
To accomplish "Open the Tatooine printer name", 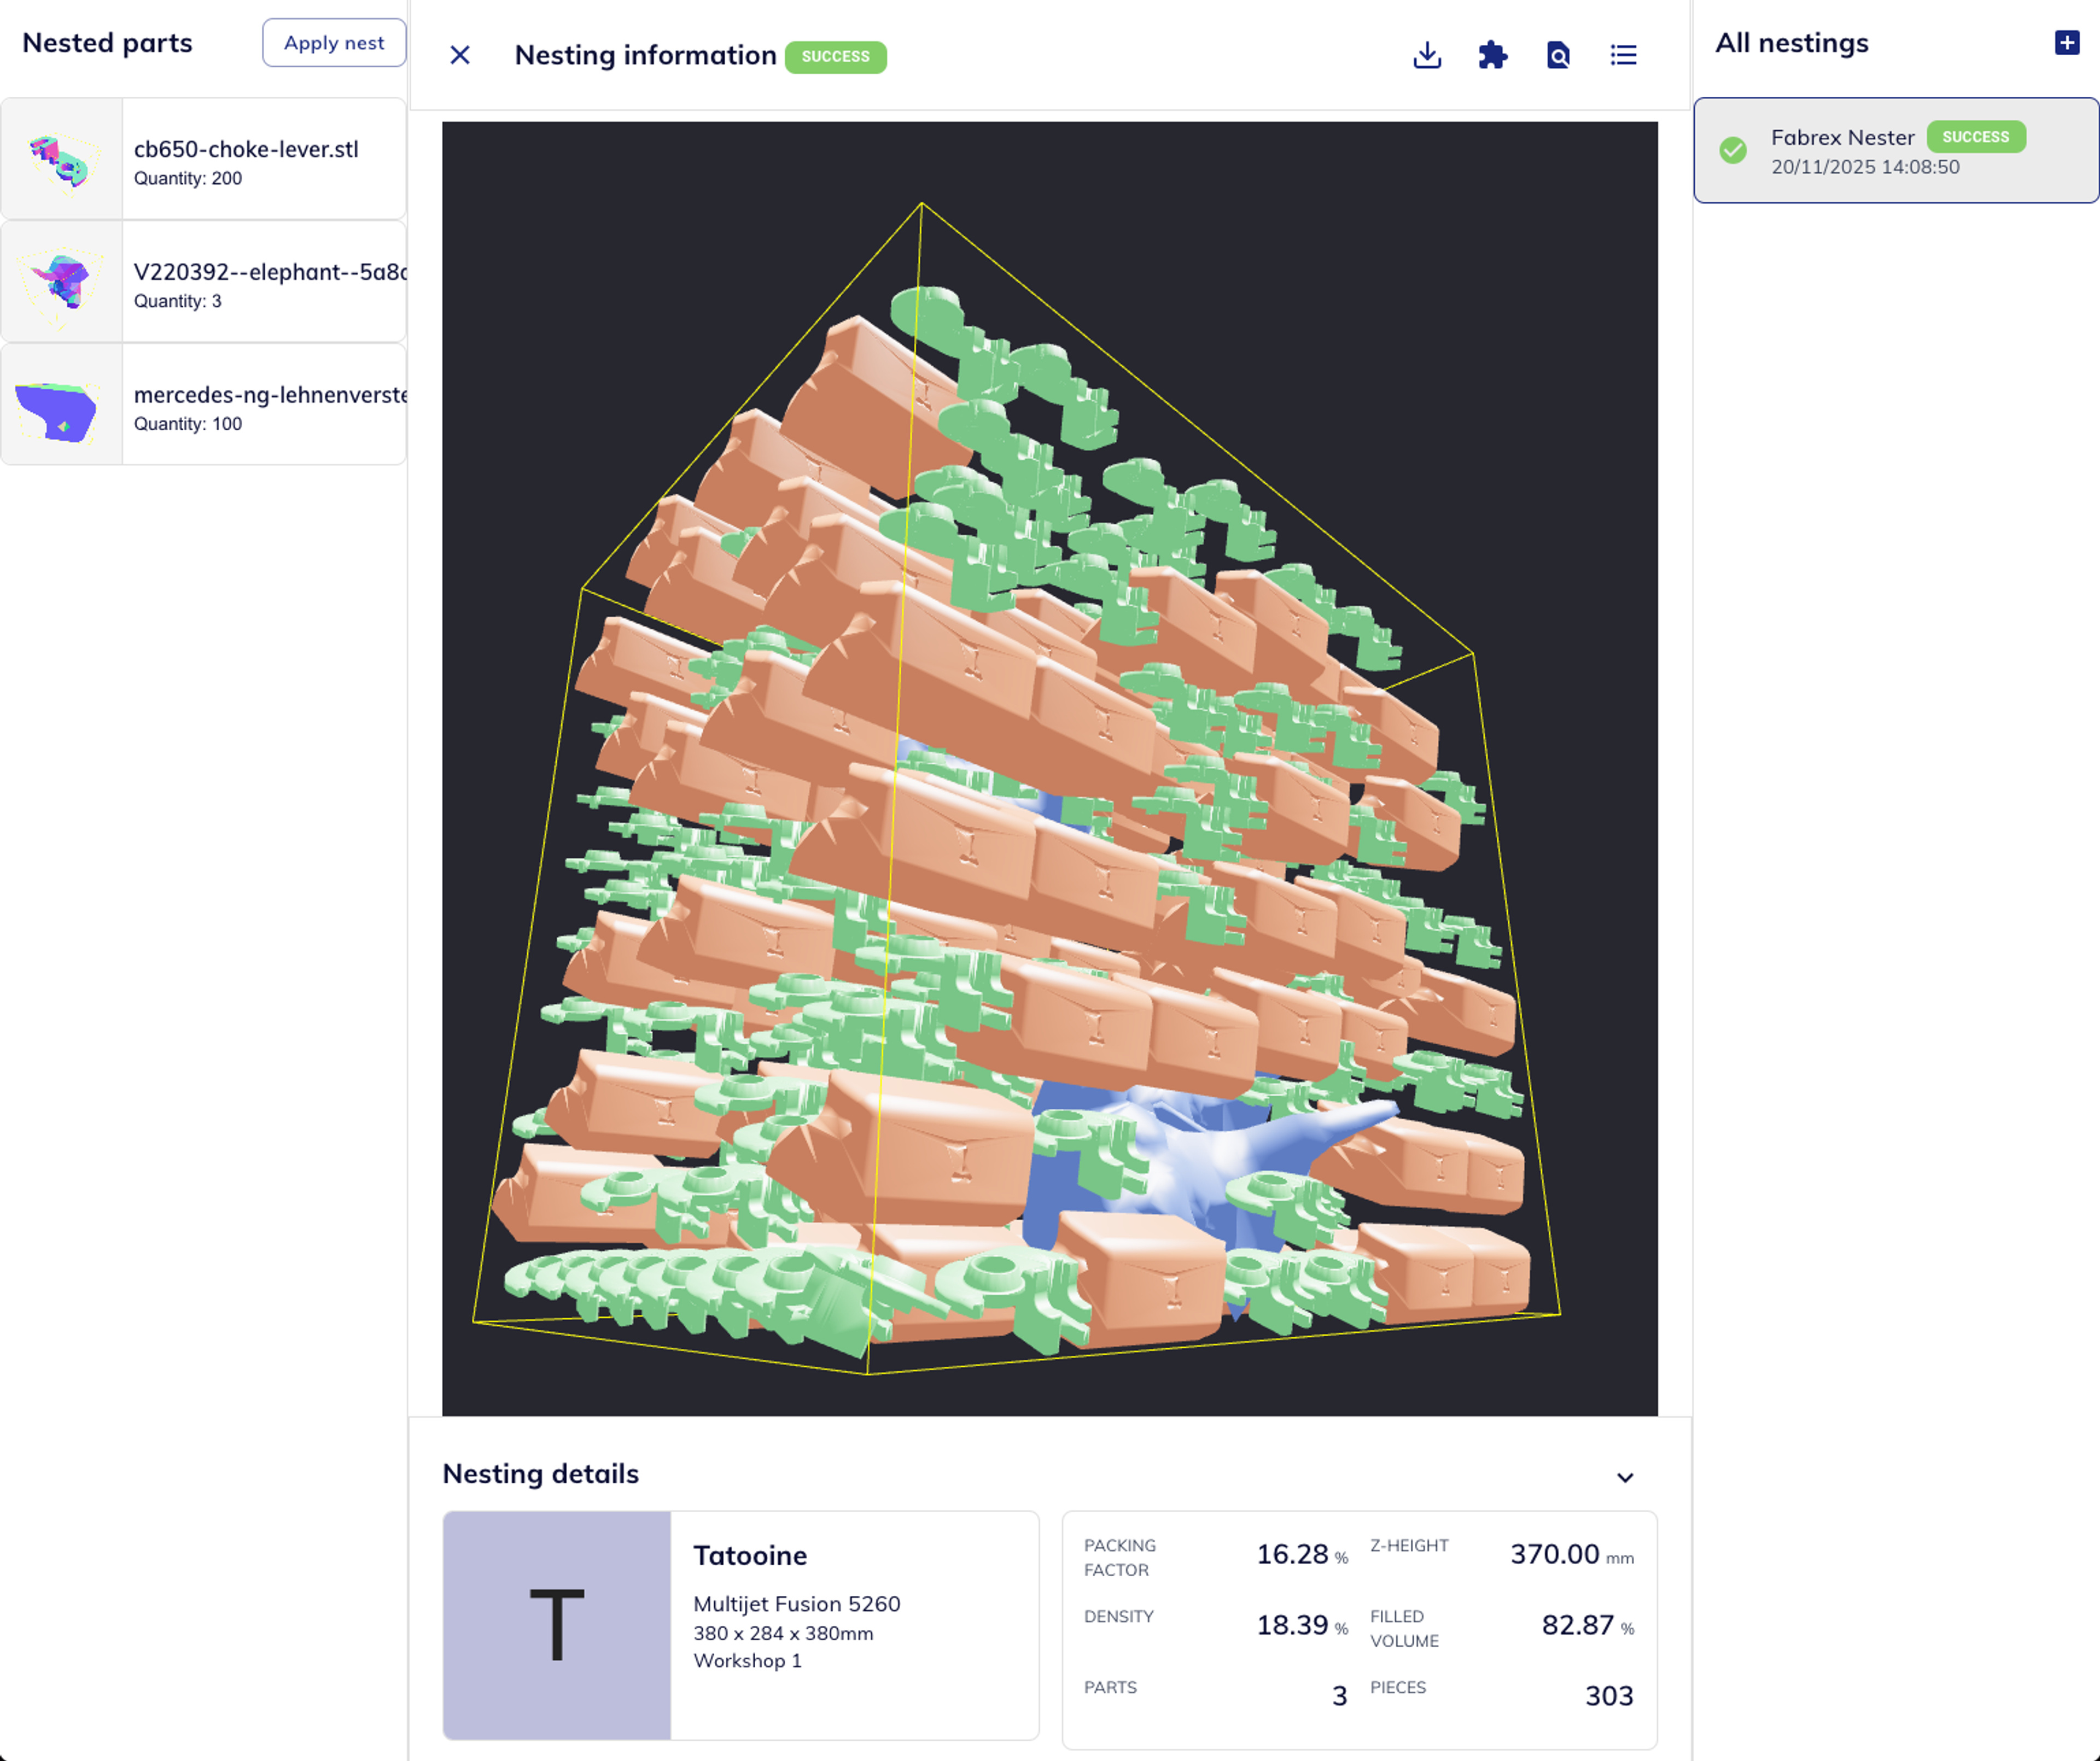I will pos(750,1555).
